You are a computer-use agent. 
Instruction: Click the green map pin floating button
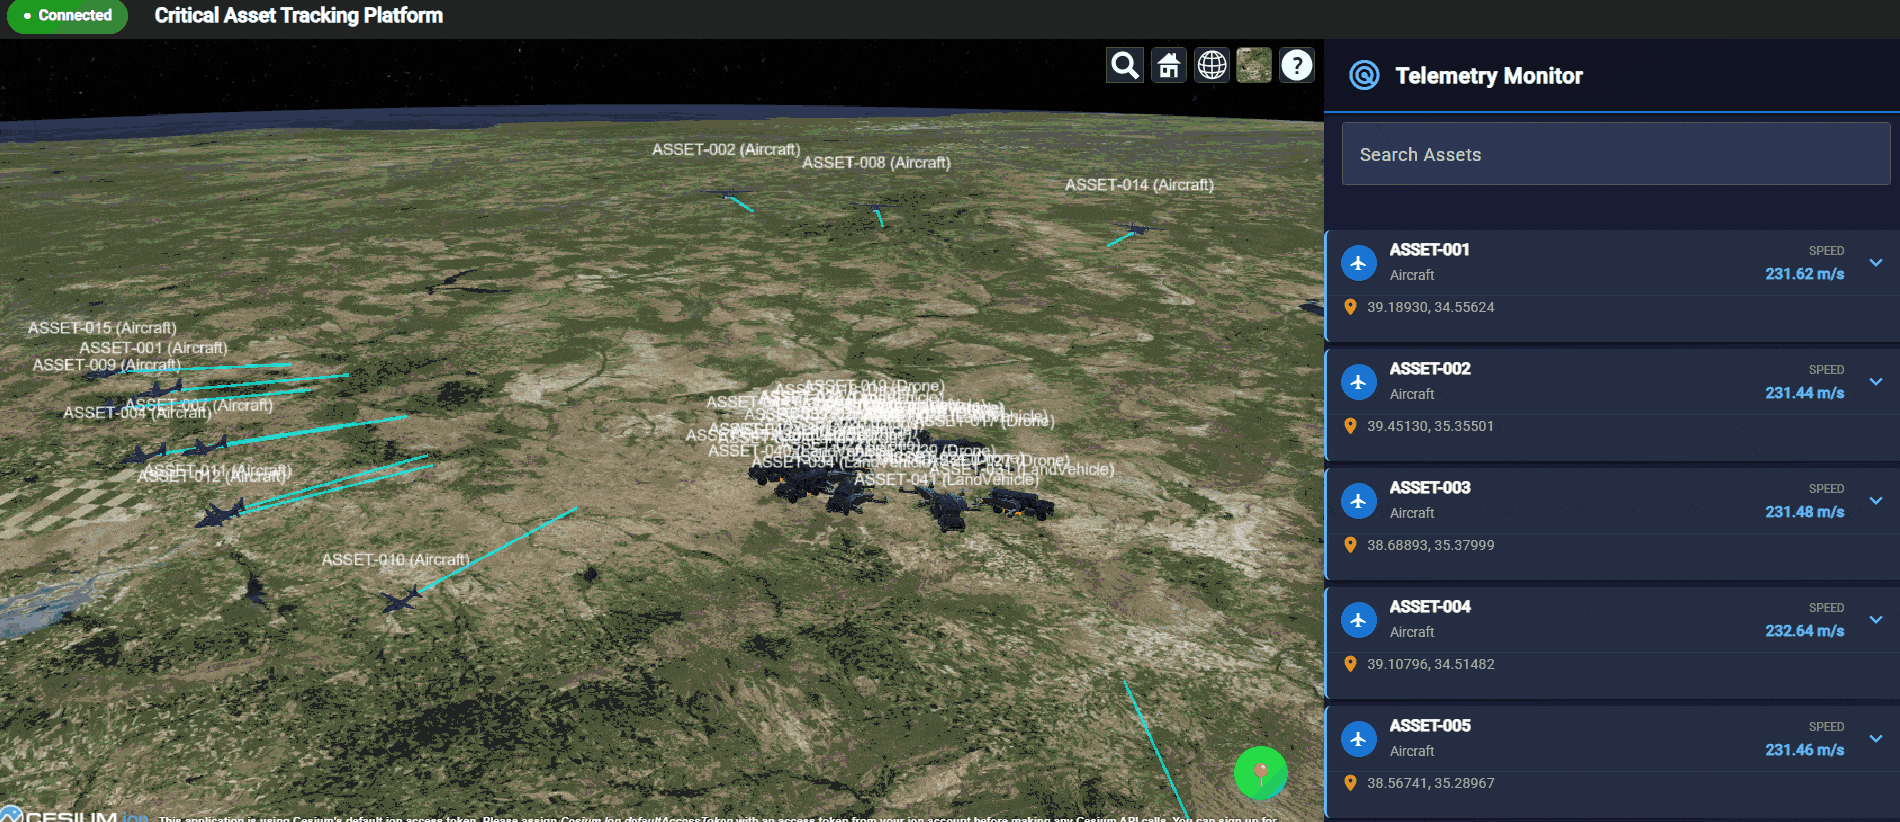pos(1261,773)
